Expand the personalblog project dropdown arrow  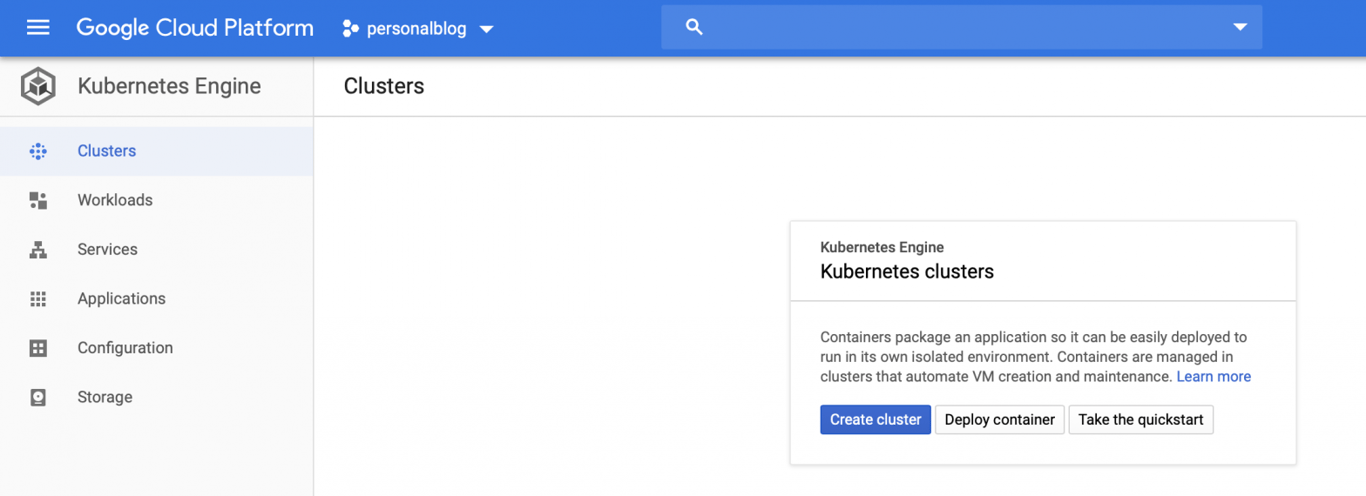487,29
